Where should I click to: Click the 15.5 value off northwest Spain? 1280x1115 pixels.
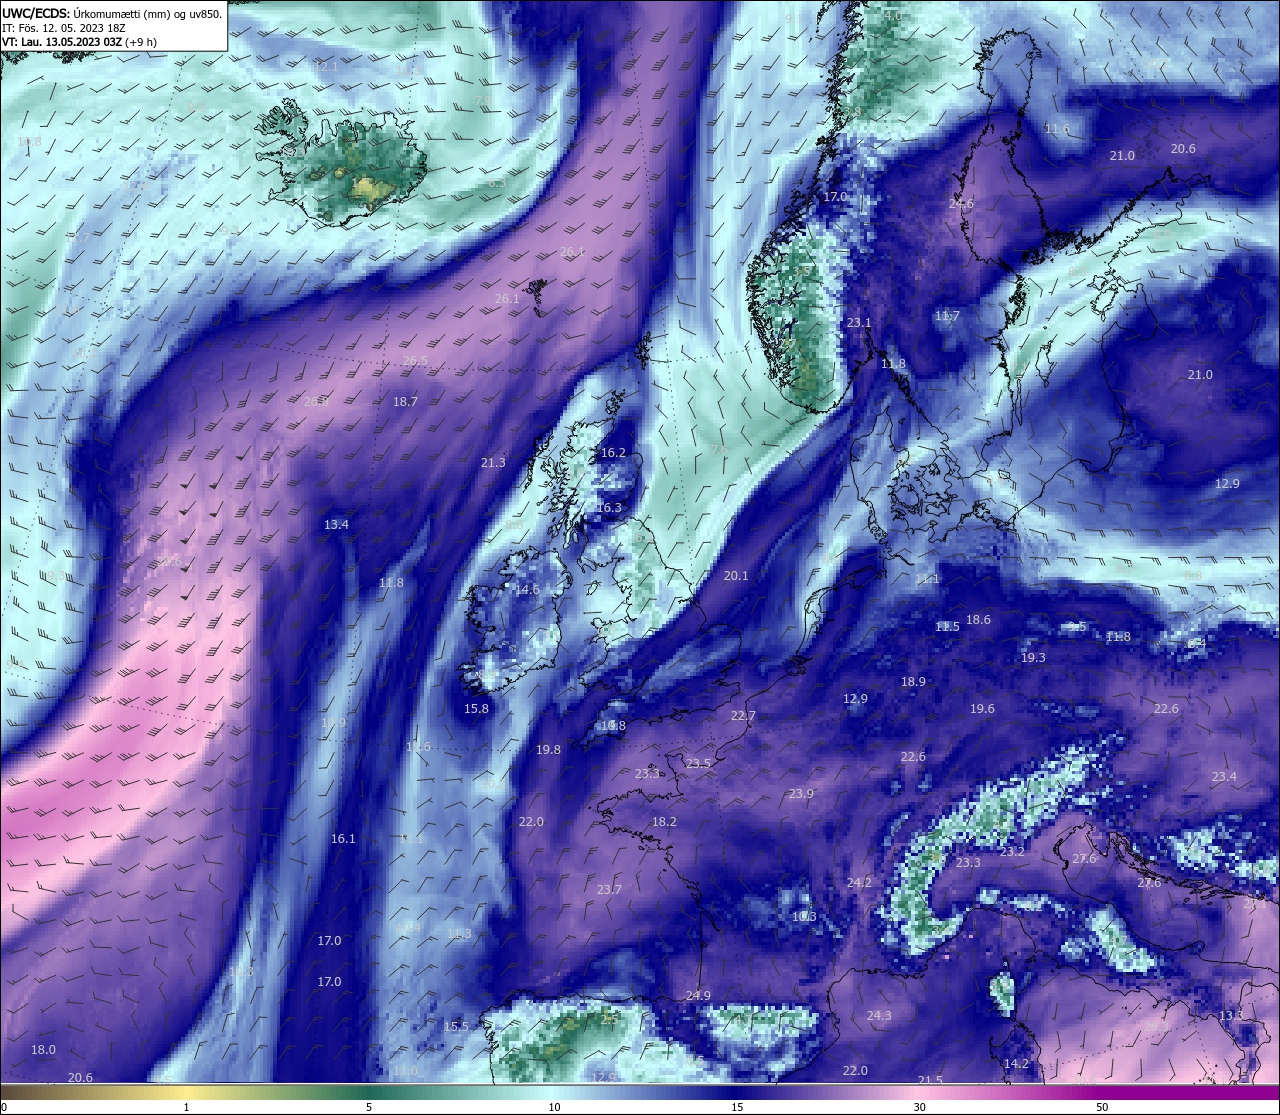456,1027
